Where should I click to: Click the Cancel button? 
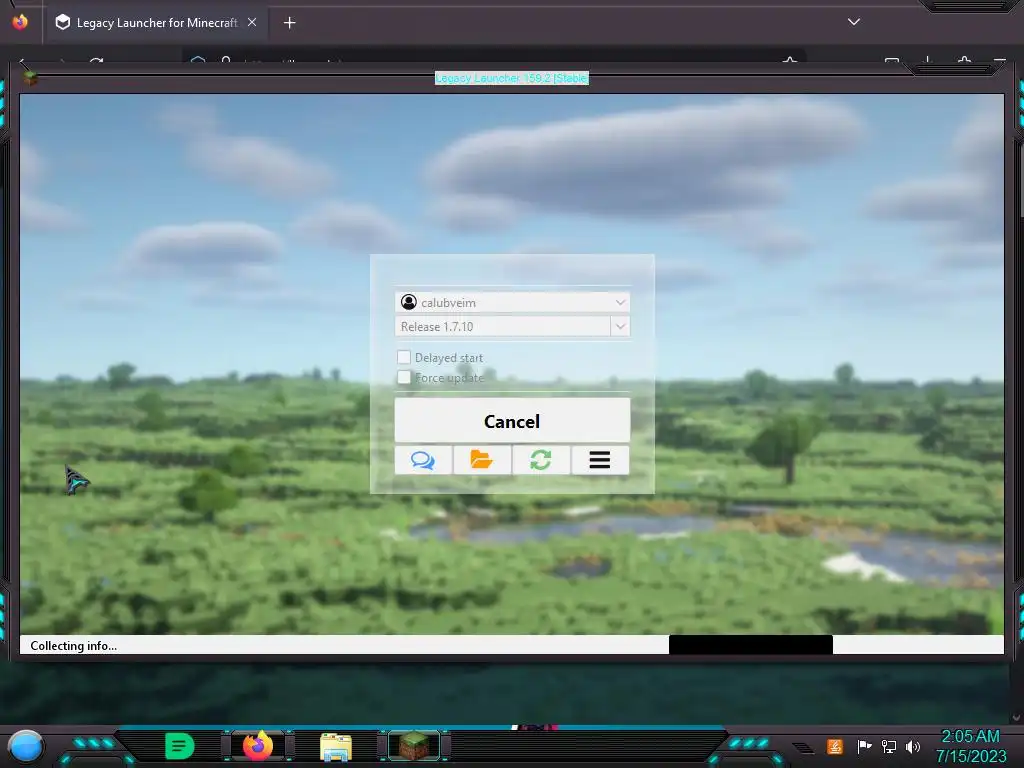(x=512, y=421)
